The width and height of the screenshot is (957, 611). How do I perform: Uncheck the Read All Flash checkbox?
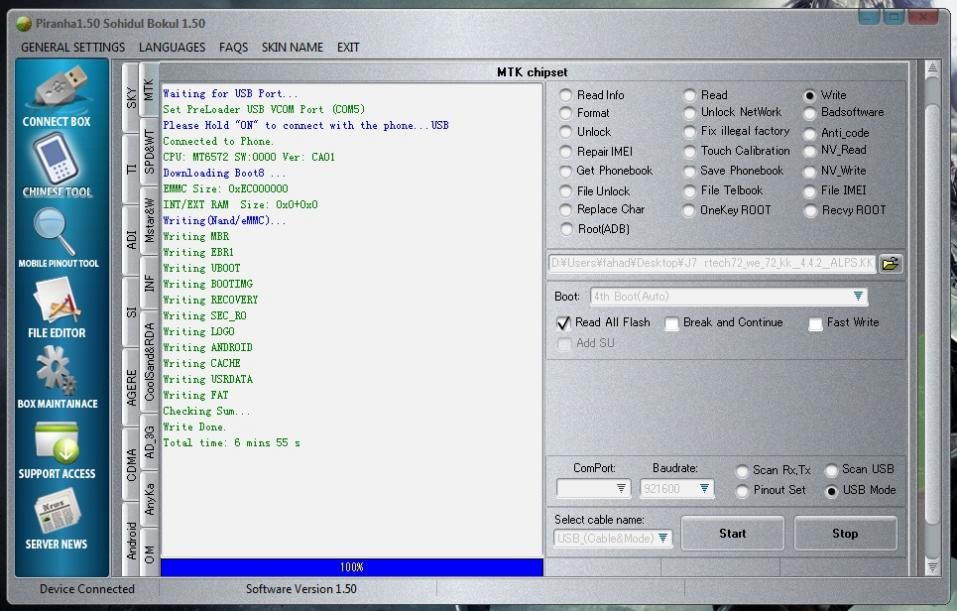pyautogui.click(x=565, y=323)
